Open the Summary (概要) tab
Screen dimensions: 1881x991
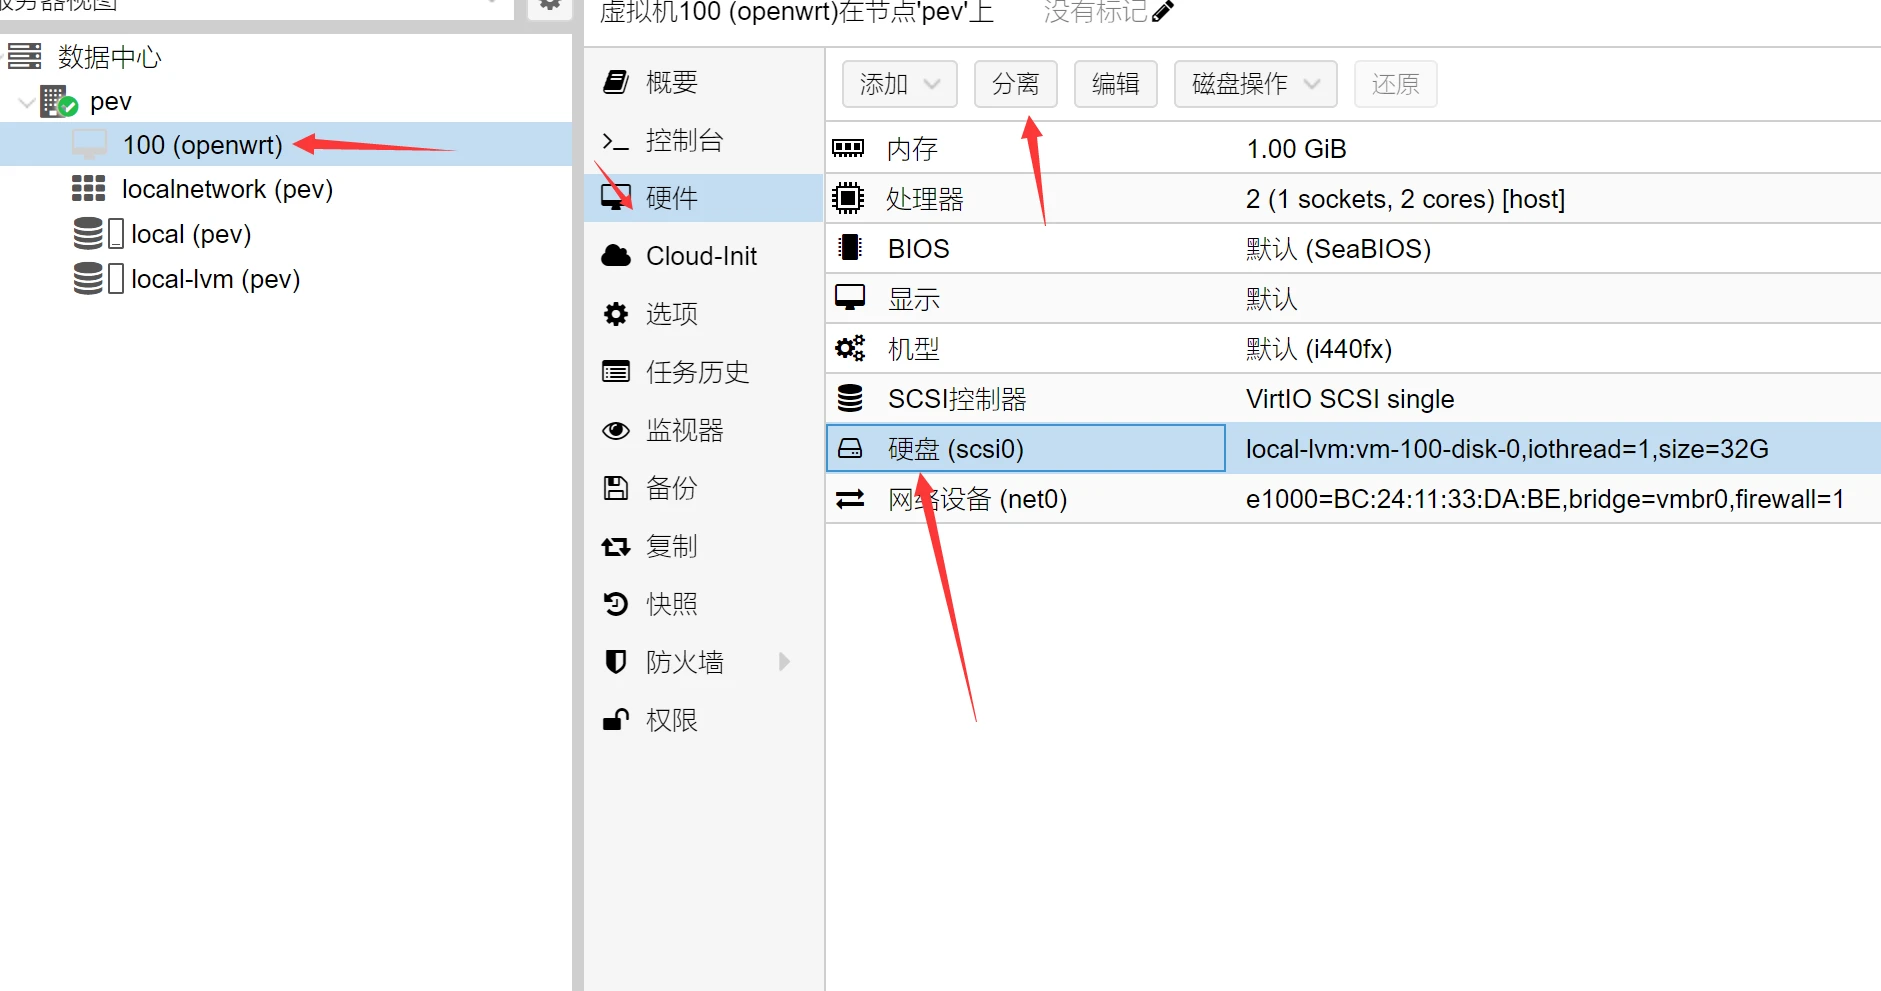[x=704, y=82]
